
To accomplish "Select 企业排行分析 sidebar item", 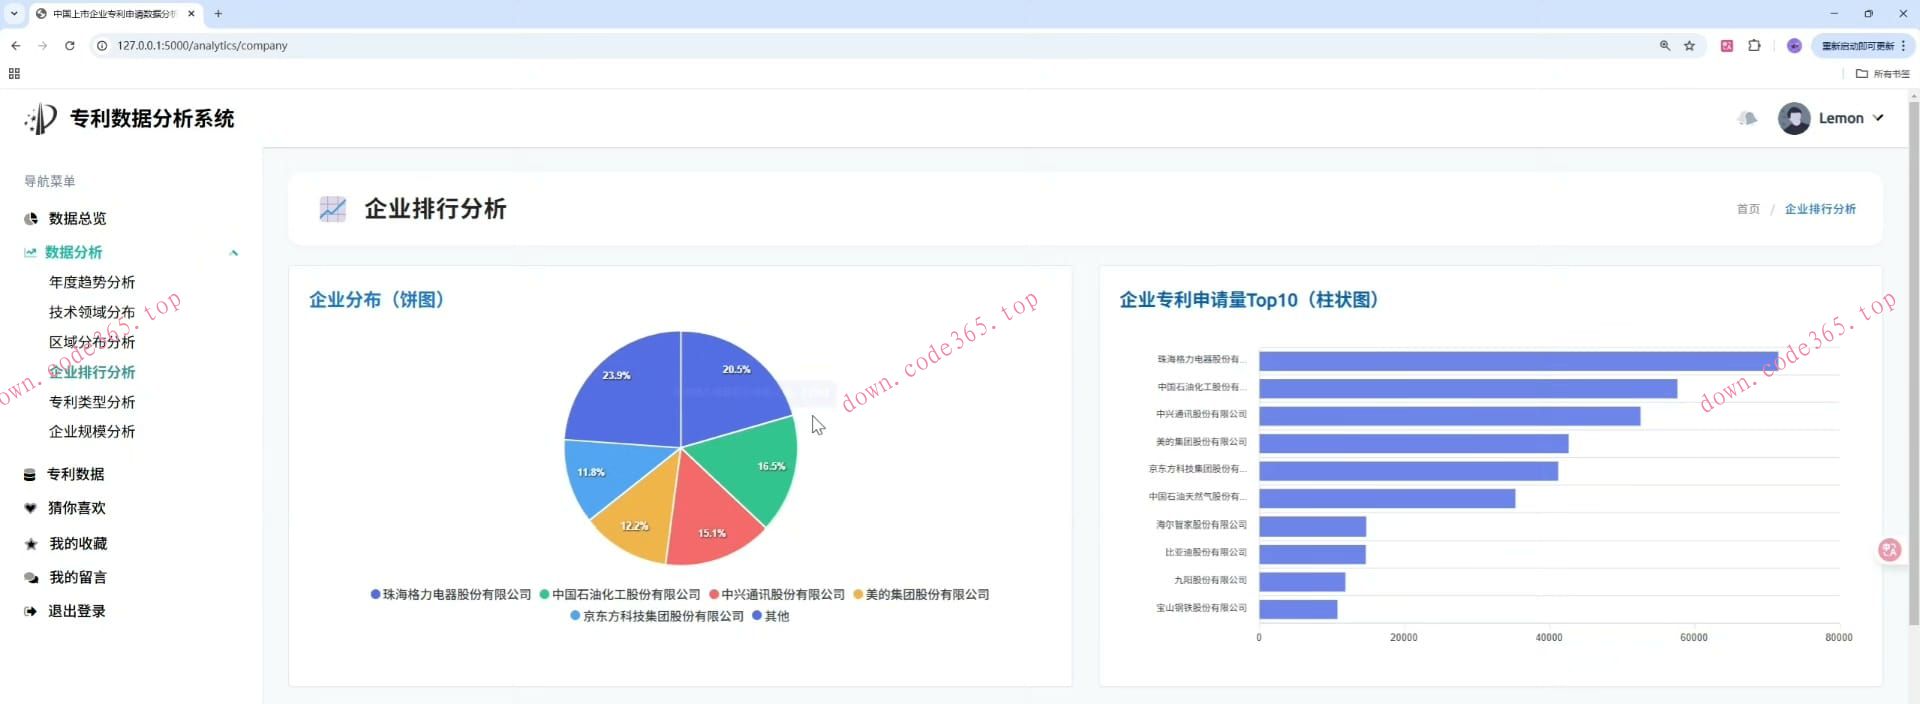I will click(x=92, y=372).
